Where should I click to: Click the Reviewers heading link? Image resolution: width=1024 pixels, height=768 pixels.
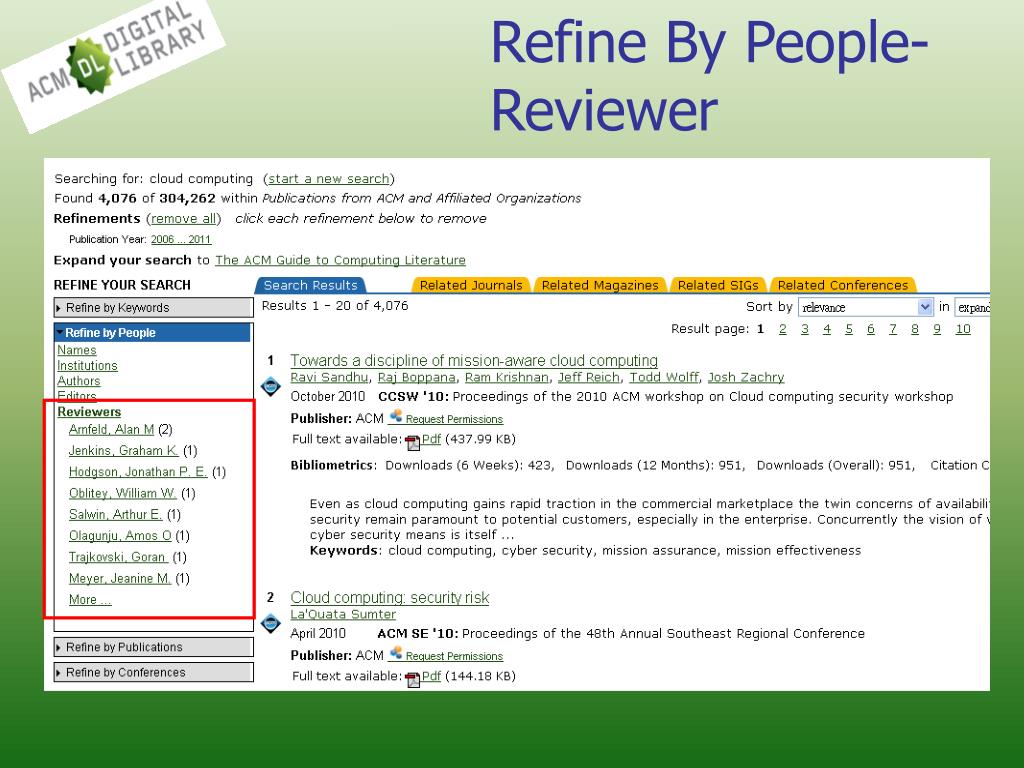[x=89, y=412]
